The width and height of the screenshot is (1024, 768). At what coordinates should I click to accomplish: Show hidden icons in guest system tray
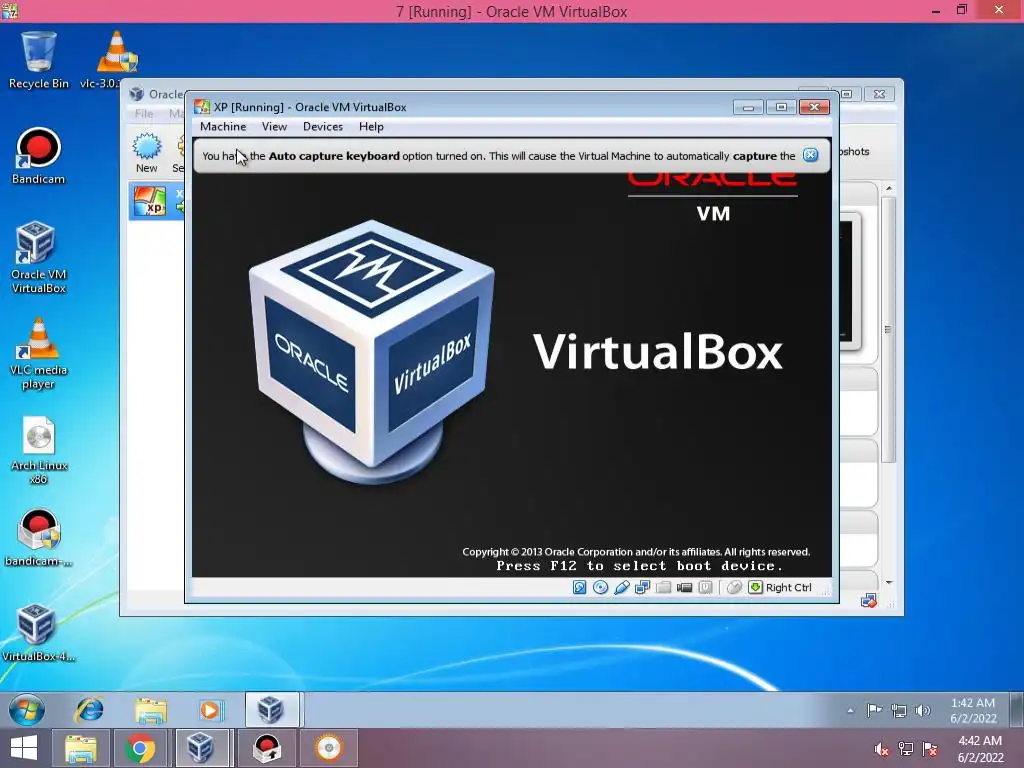point(850,711)
